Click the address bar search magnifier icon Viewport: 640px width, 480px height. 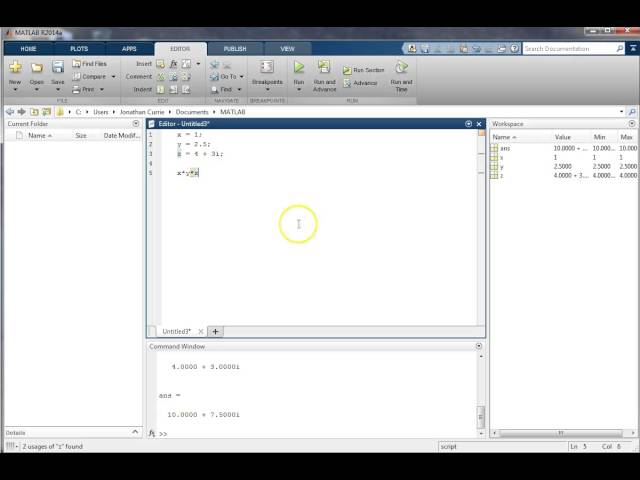(x=632, y=112)
